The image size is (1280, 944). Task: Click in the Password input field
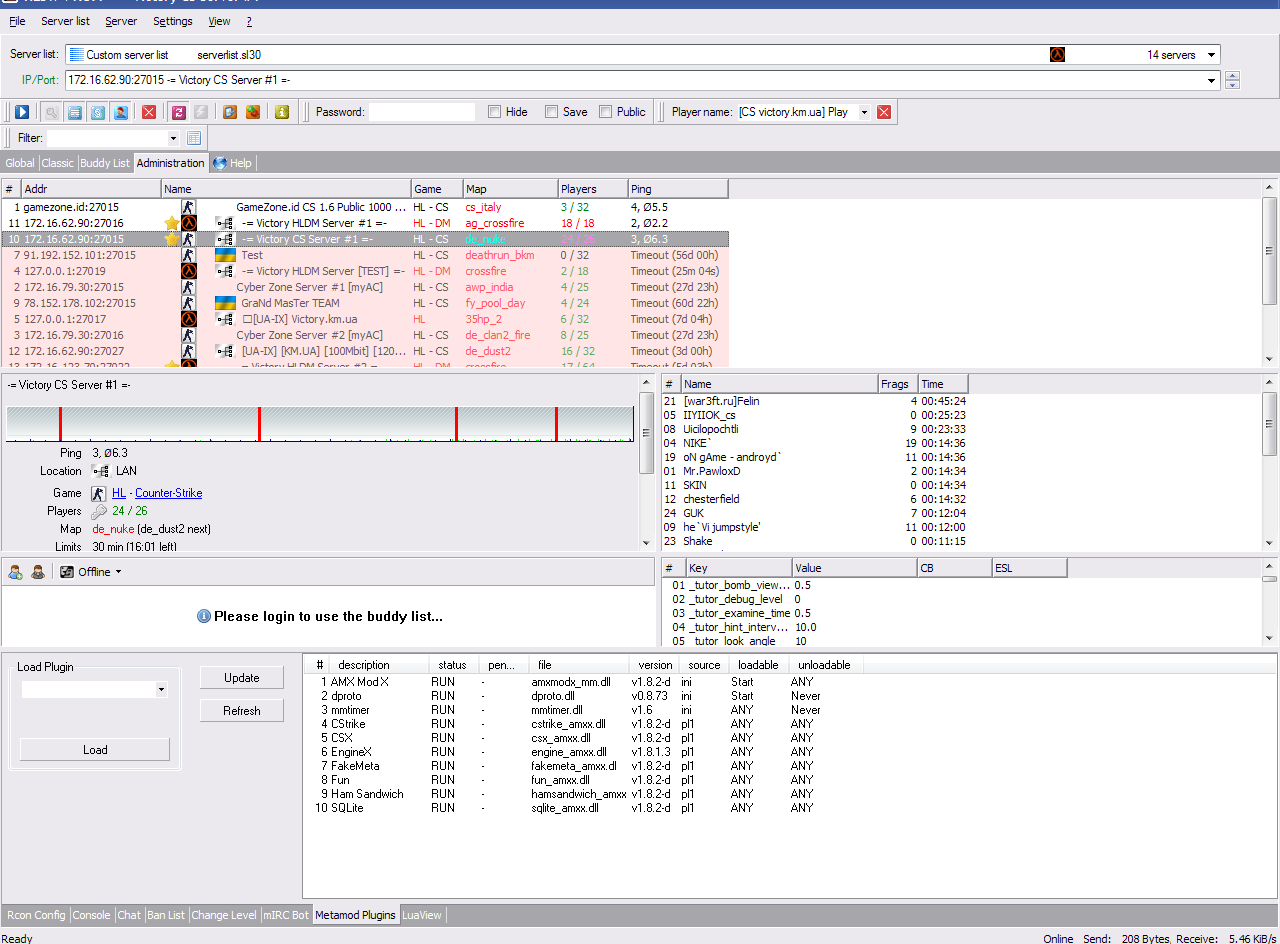point(422,112)
